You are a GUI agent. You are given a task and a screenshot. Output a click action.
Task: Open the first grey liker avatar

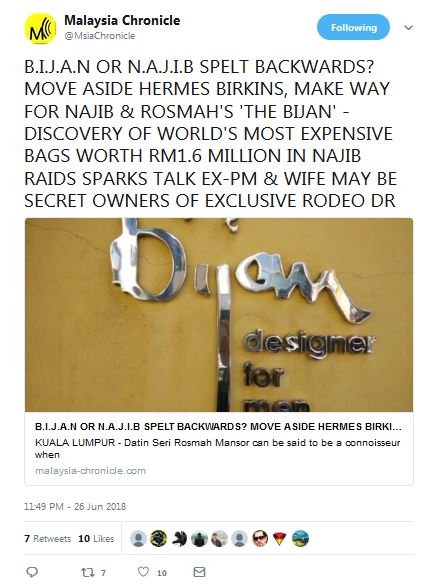[x=138, y=538]
